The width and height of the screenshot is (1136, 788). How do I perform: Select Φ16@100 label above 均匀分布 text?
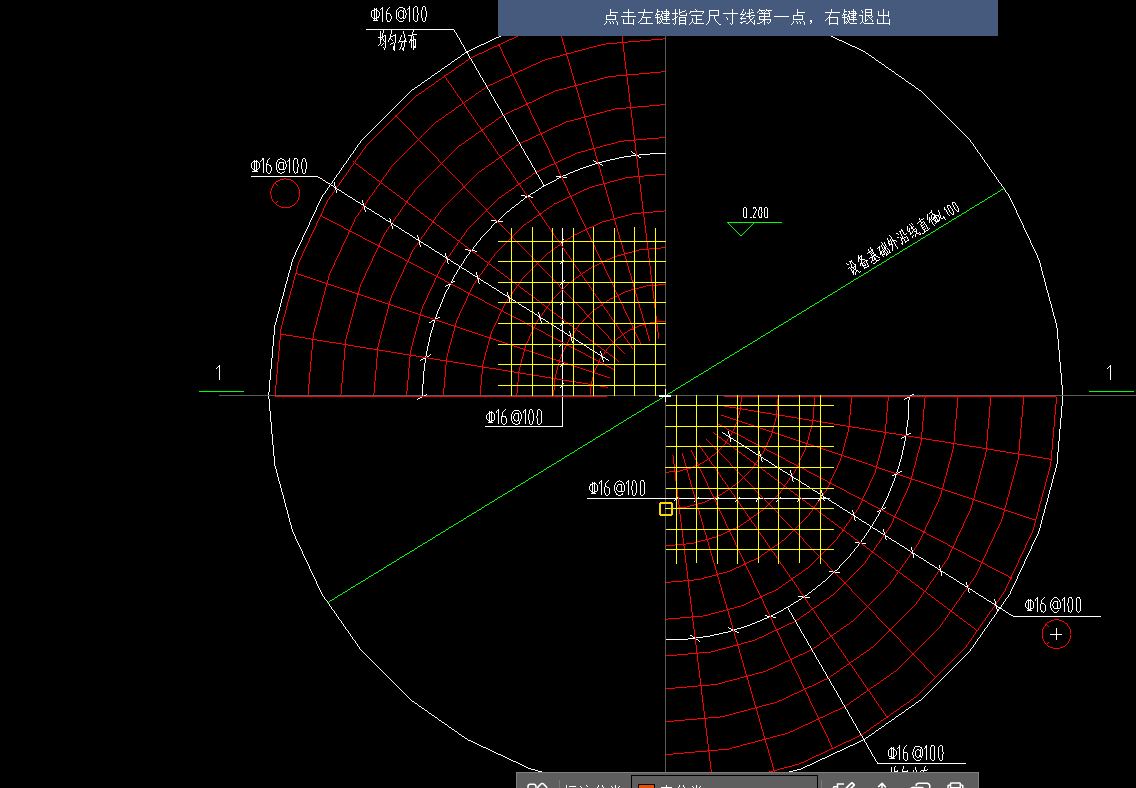pos(398,14)
